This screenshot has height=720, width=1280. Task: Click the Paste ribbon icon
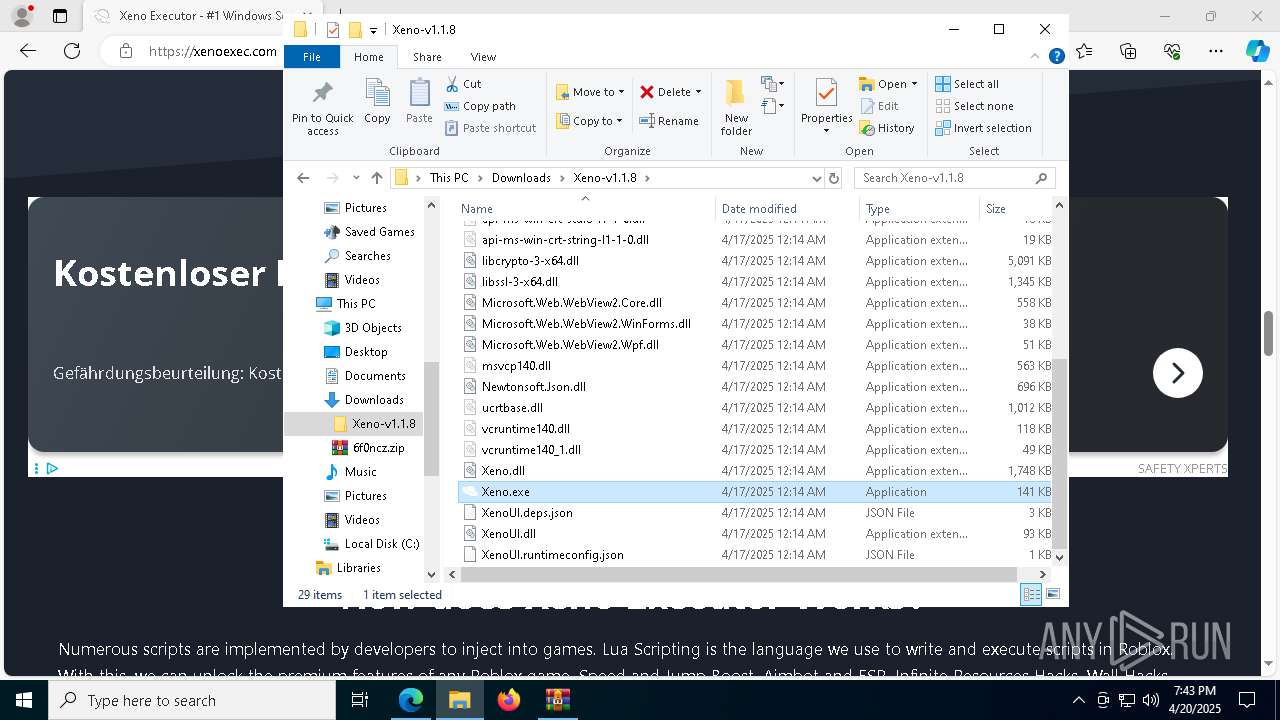coord(419,102)
